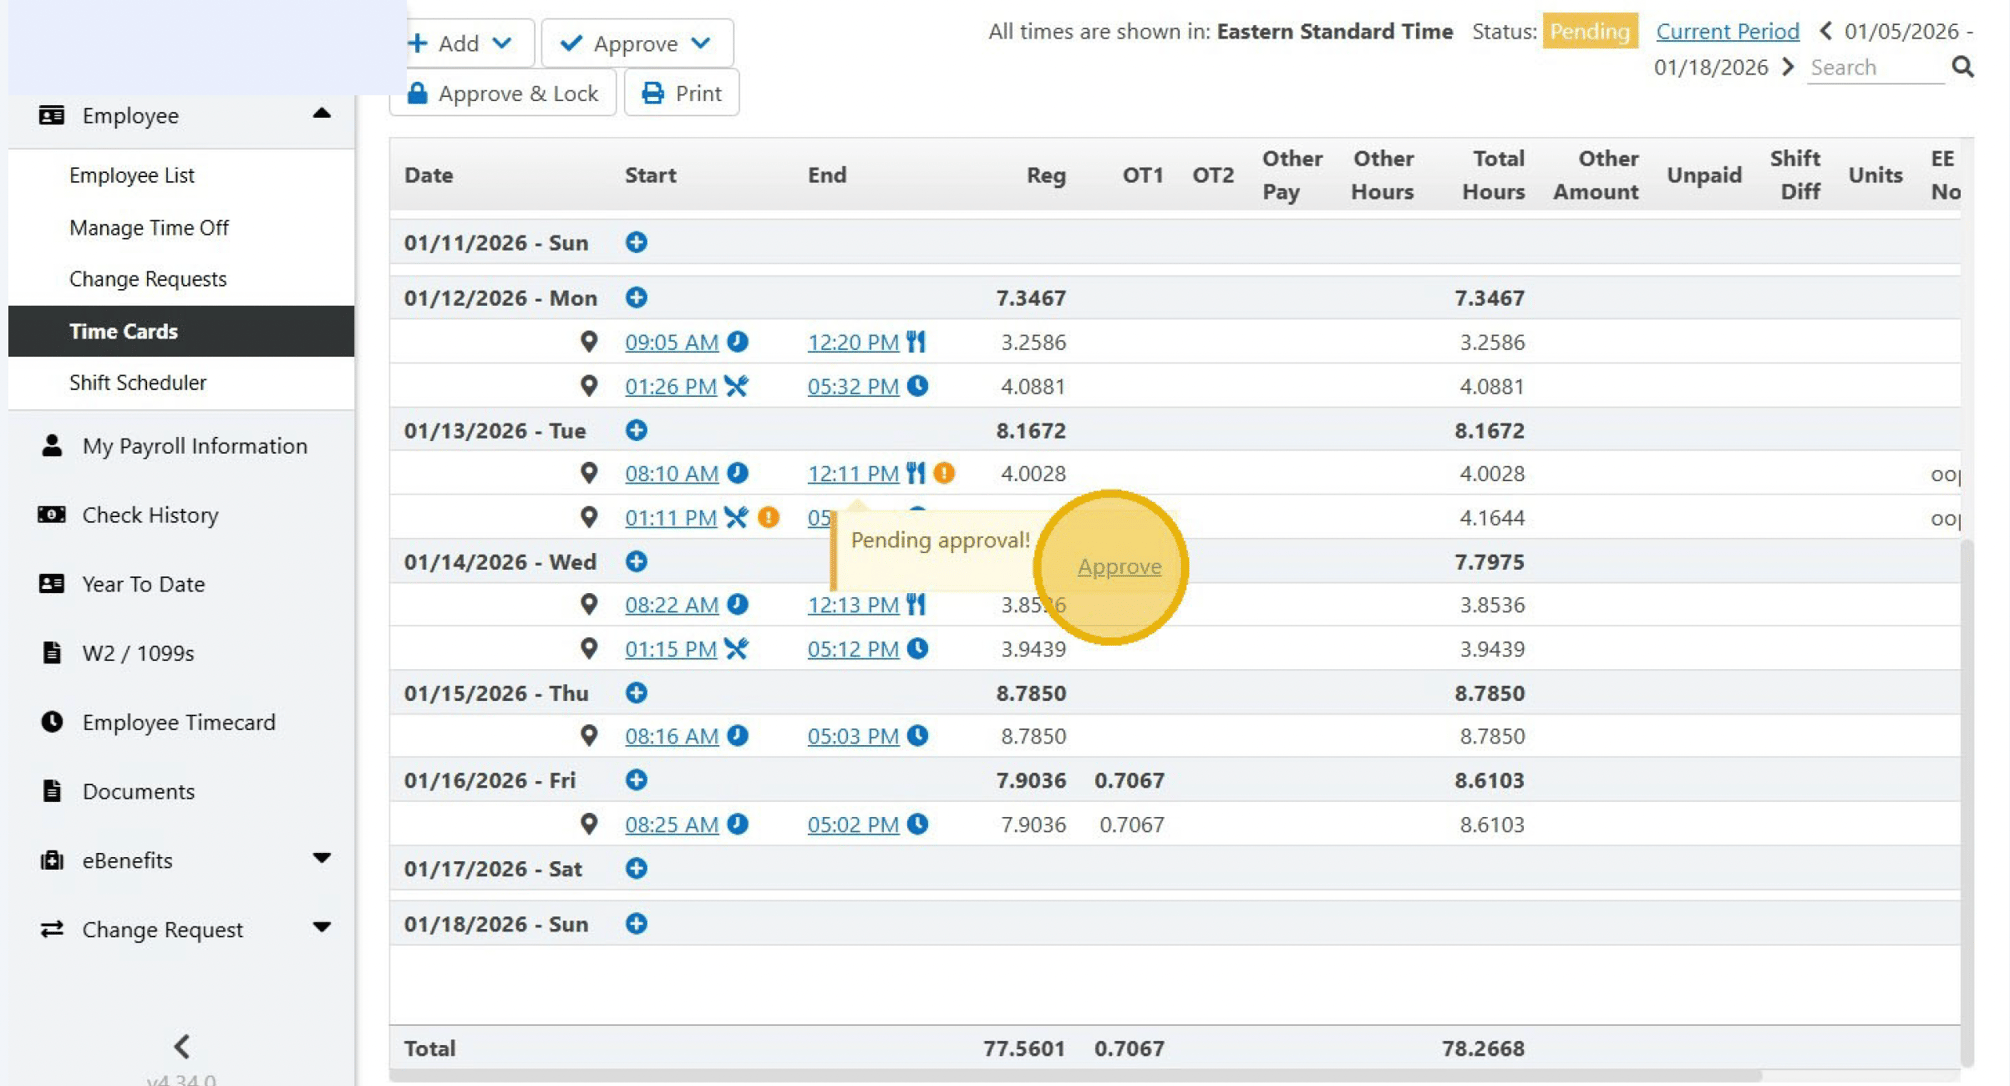Go to next pay period arrow
This screenshot has width=2010, height=1086.
[x=1788, y=67]
